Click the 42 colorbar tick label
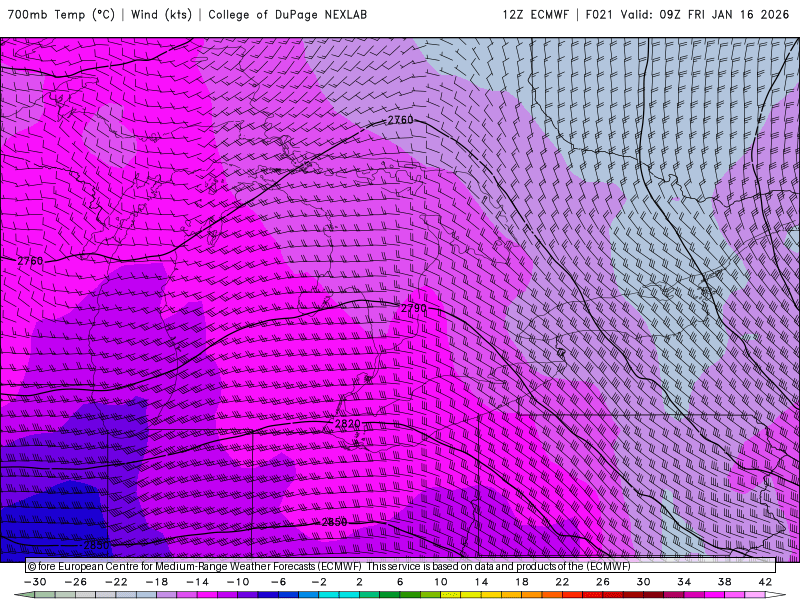 pos(765,582)
